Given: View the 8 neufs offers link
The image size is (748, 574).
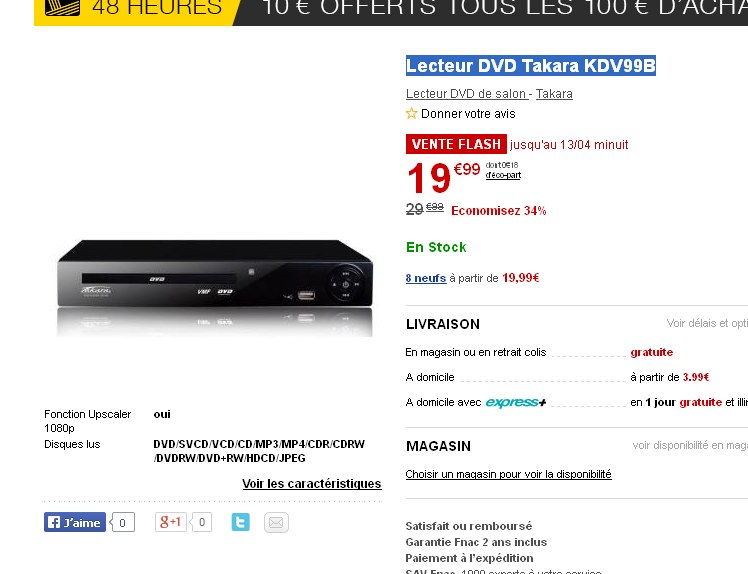Looking at the screenshot, I should pyautogui.click(x=426, y=278).
